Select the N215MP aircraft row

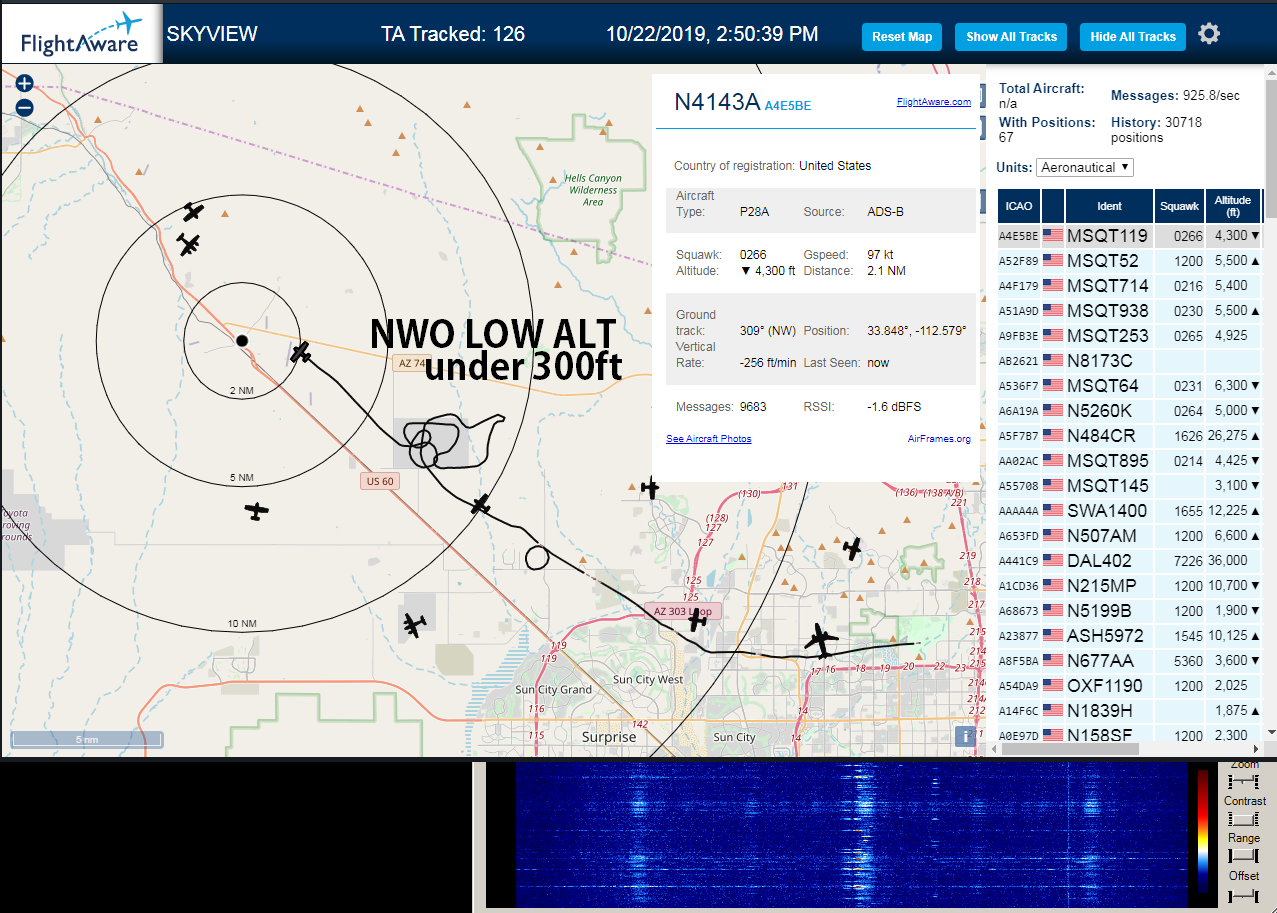(x=1130, y=586)
